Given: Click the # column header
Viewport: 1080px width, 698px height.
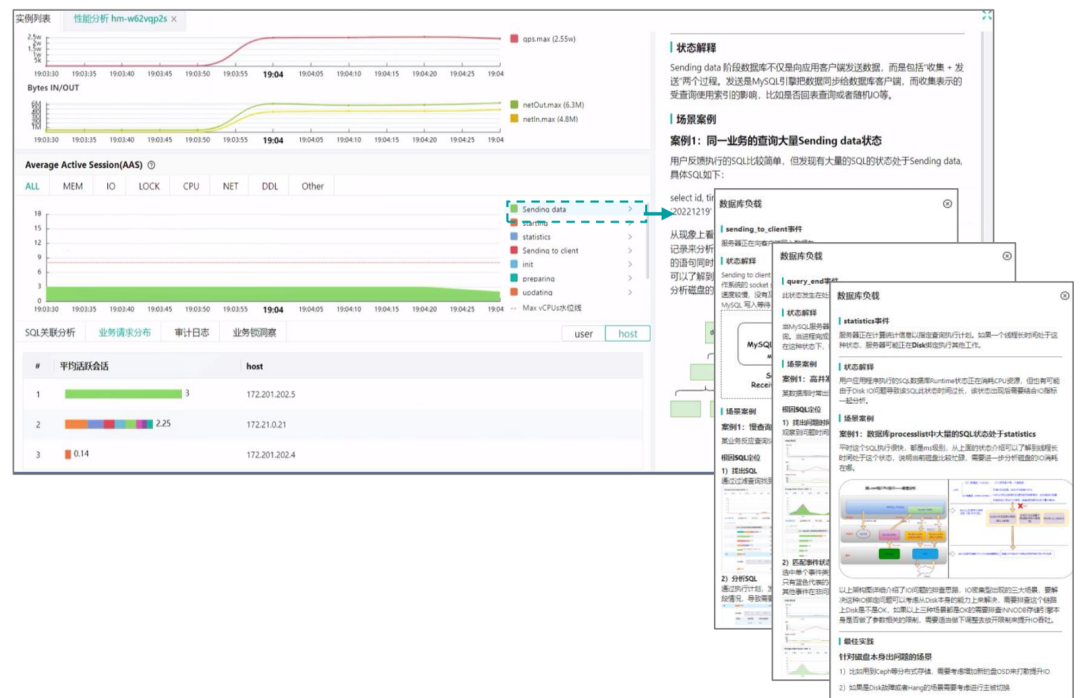Looking at the screenshot, I should click(37, 367).
